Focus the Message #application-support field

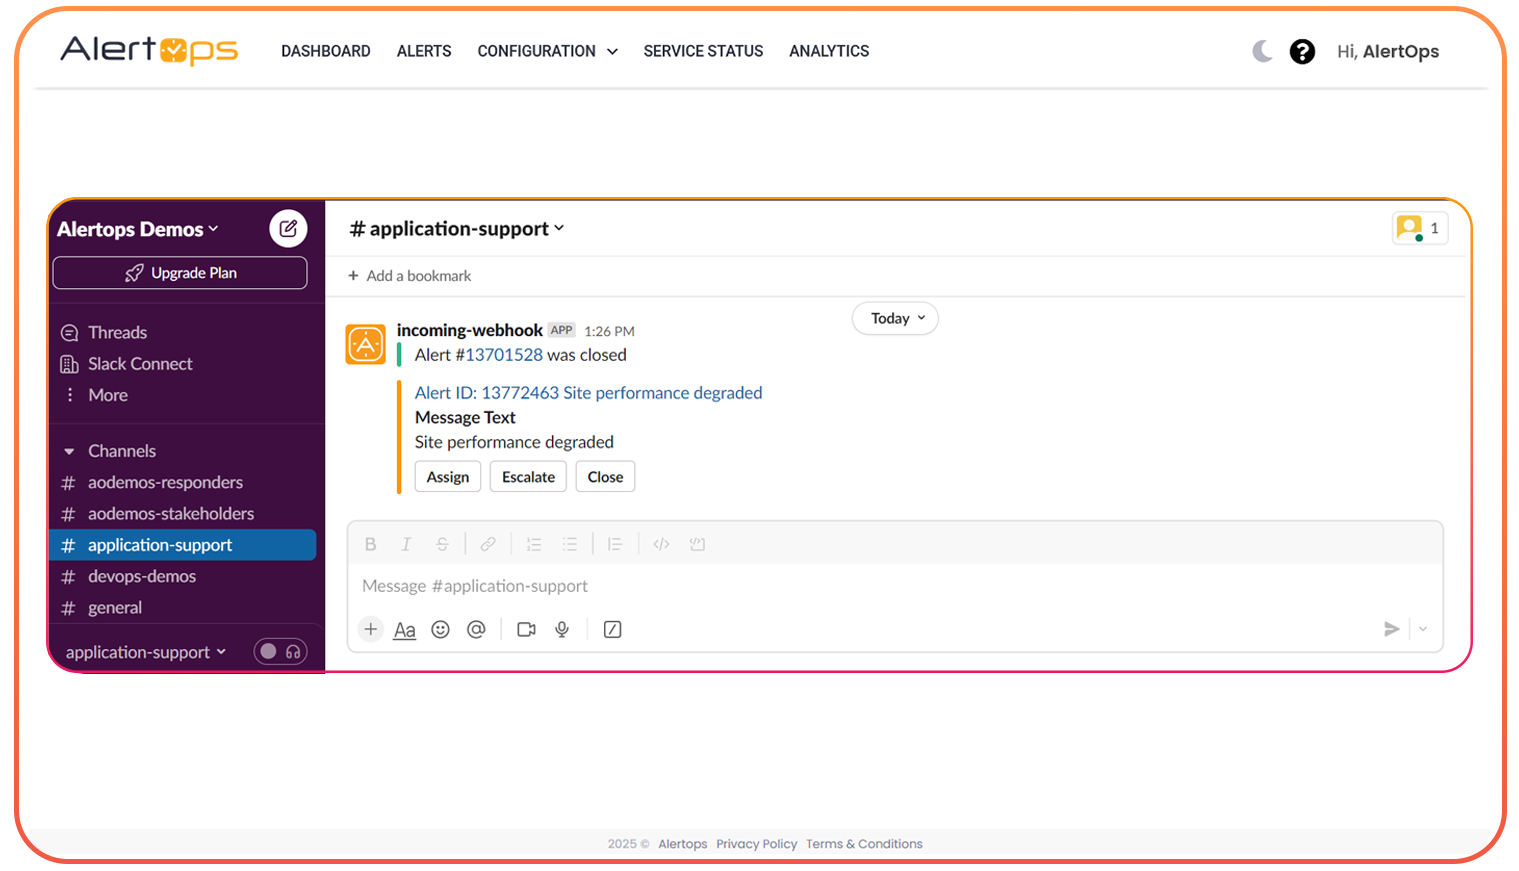click(895, 586)
